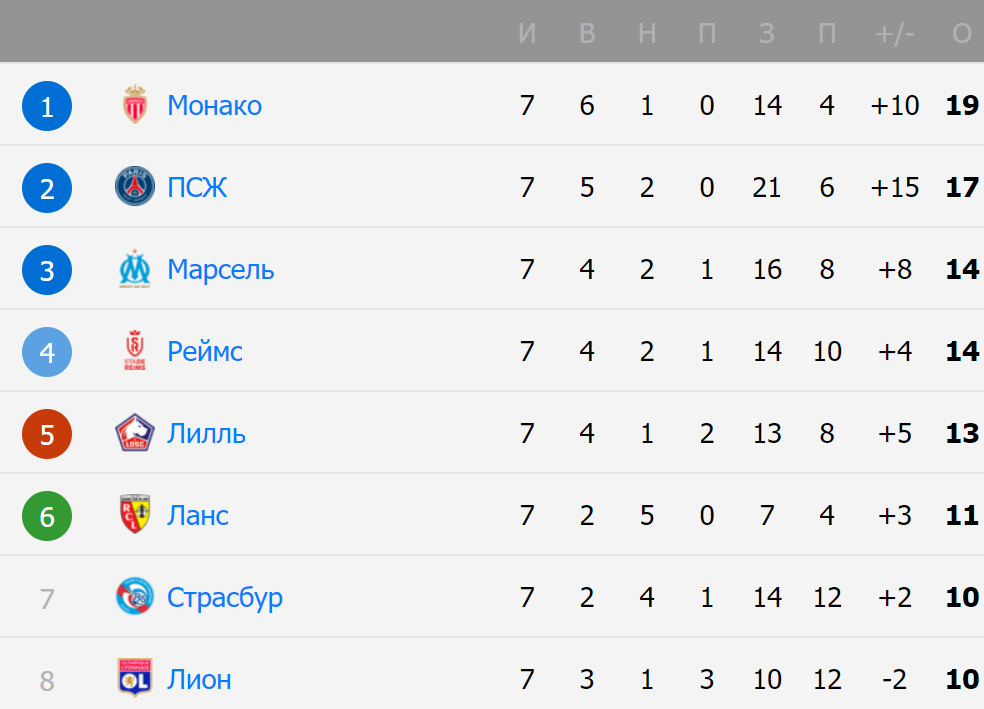Click the +/- goal difference column header
The image size is (984, 709).
tap(895, 33)
